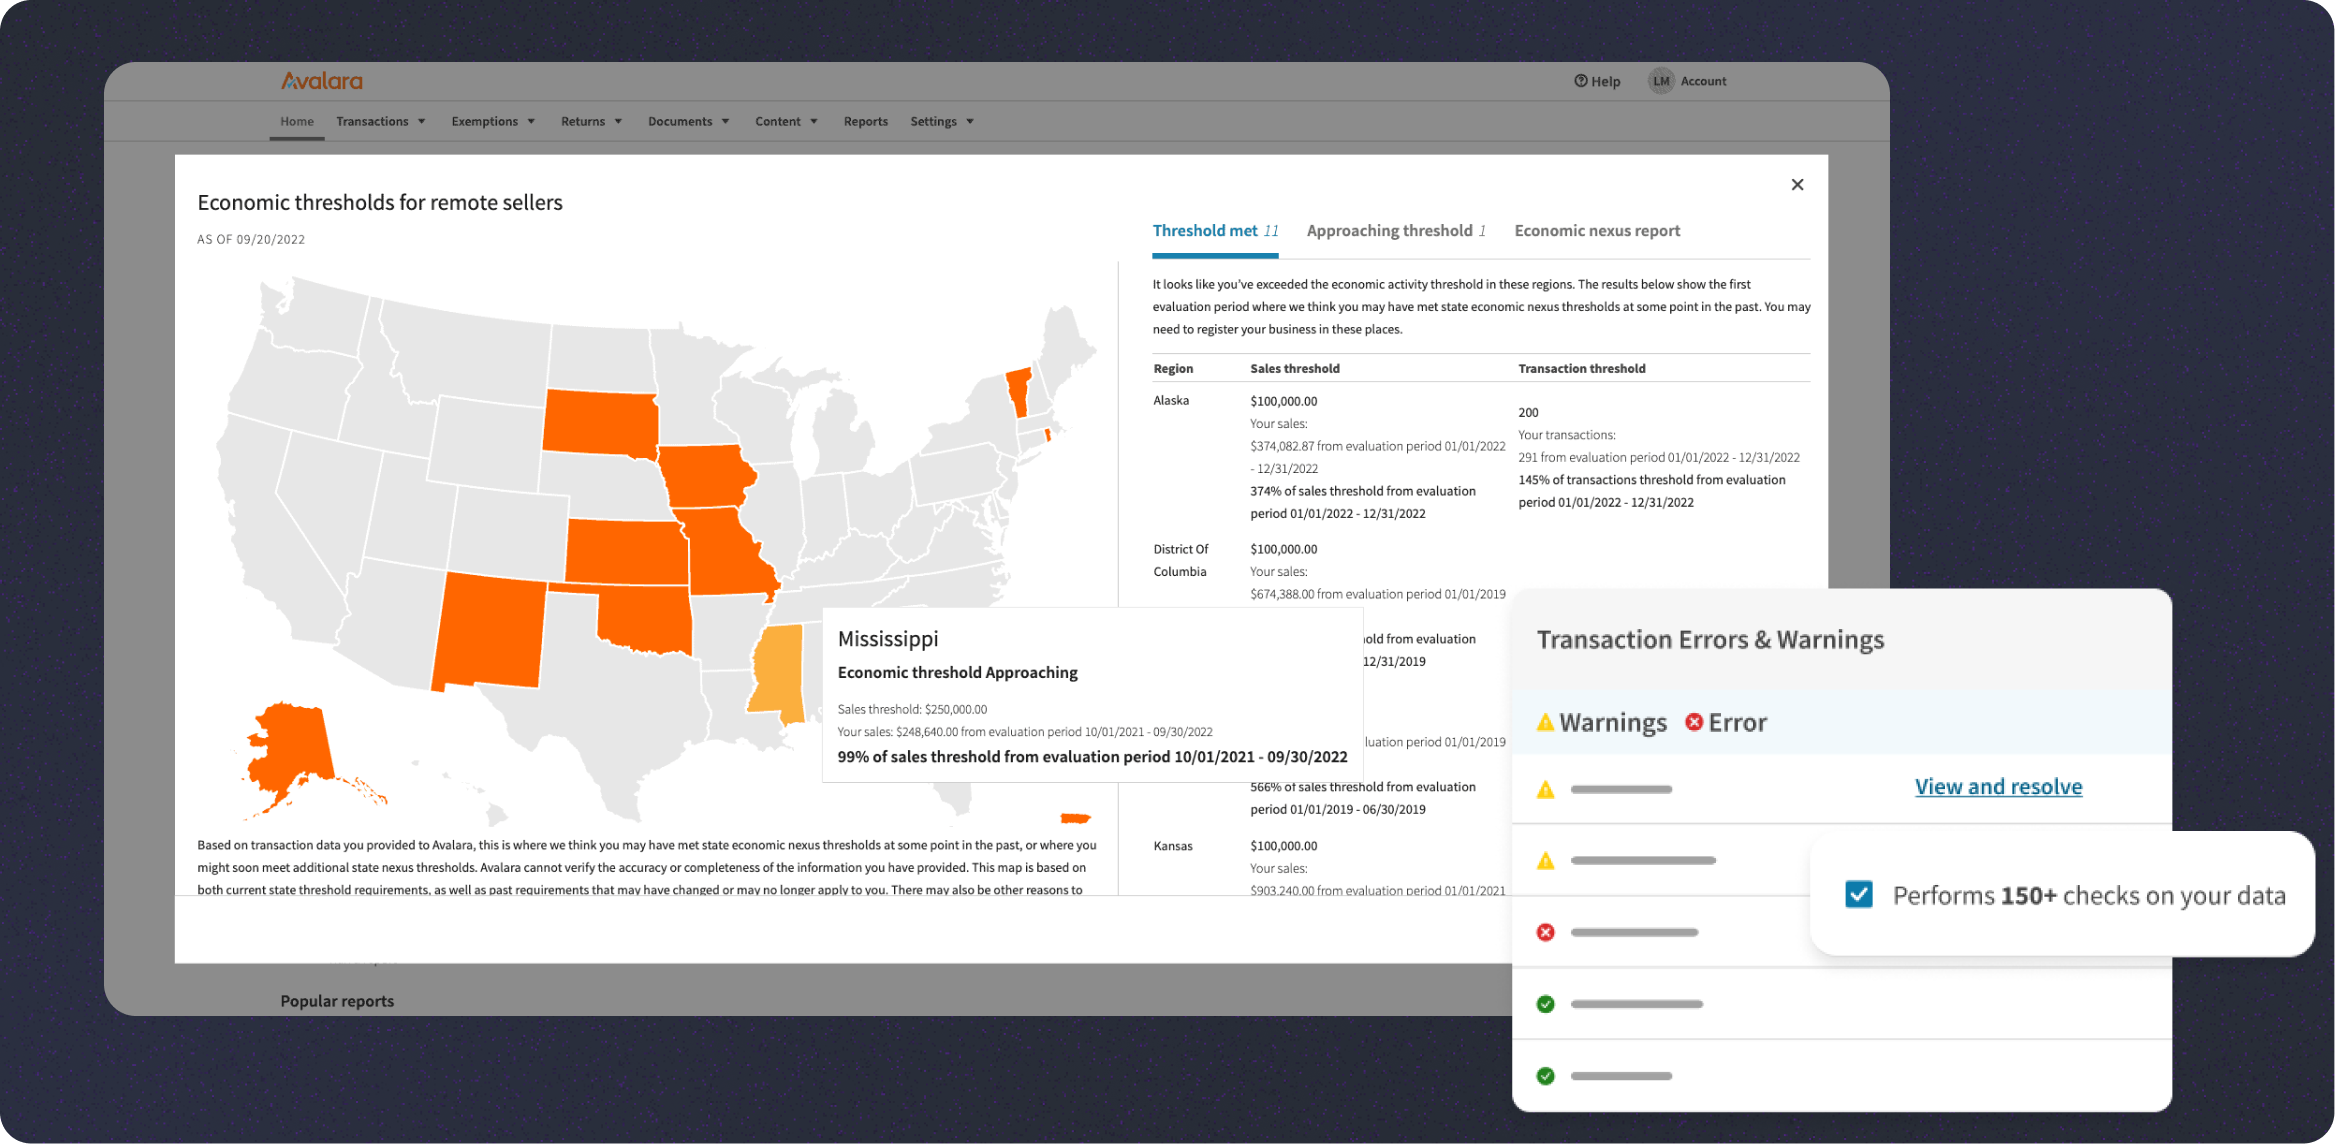Click the red Error circle icon
The image size is (2335, 1144).
[1694, 722]
